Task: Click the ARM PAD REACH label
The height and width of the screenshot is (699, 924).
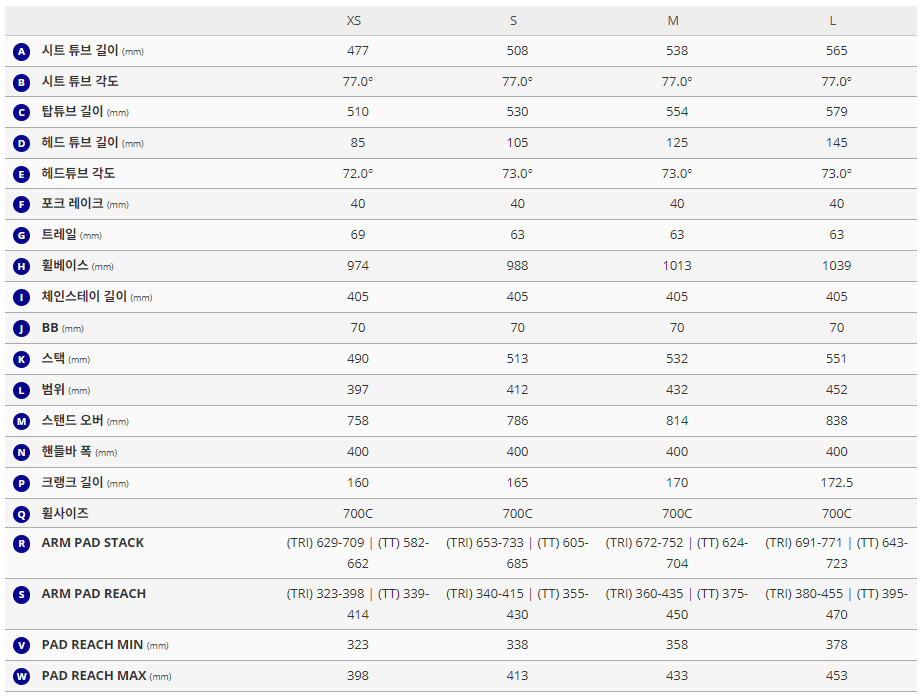Action: tap(94, 594)
